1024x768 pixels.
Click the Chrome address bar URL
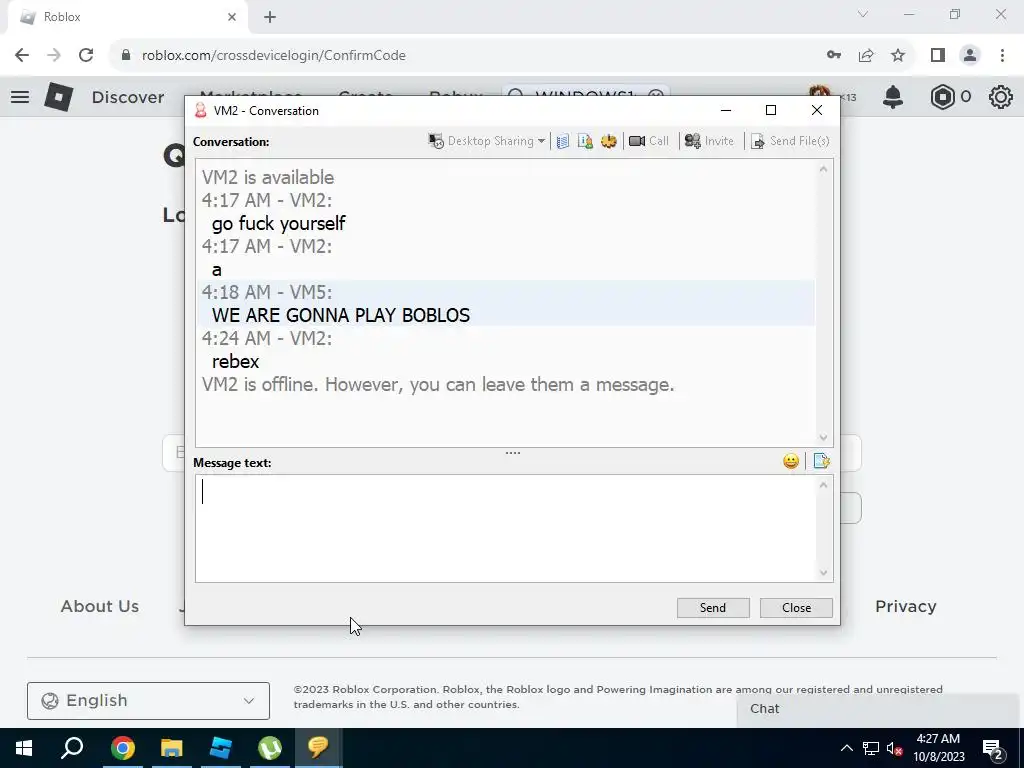coord(274,56)
